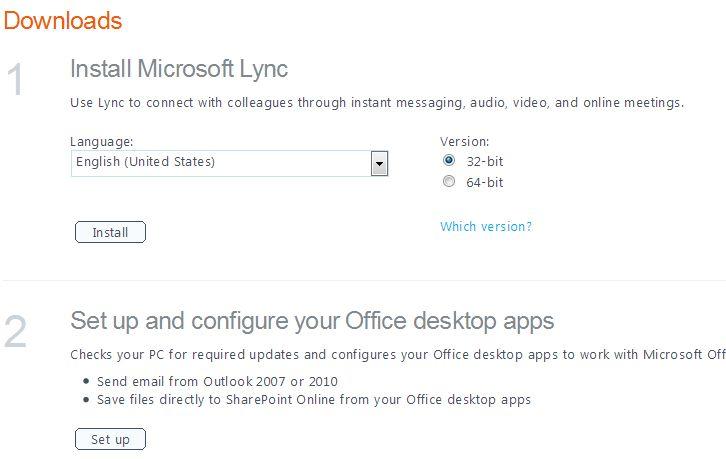Viewport: 726px width, 459px height.
Task: Click the Version: label
Action: tap(464, 141)
